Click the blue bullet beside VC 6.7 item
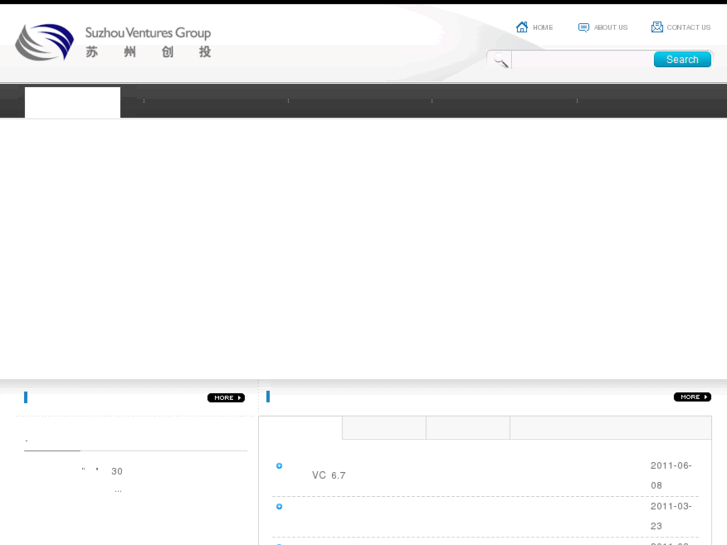Screen dimensions: 727x545 279,466
